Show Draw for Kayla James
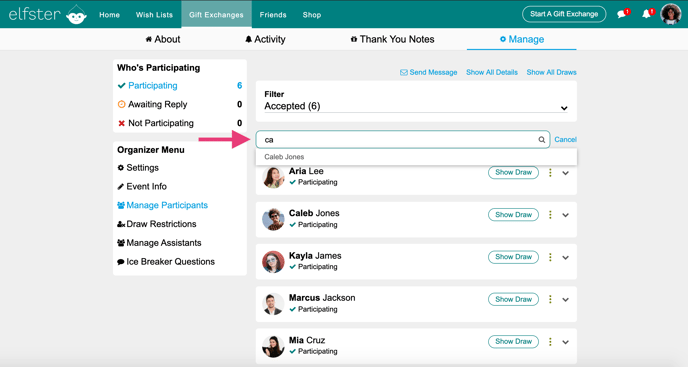Image resolution: width=688 pixels, height=367 pixels. [513, 257]
